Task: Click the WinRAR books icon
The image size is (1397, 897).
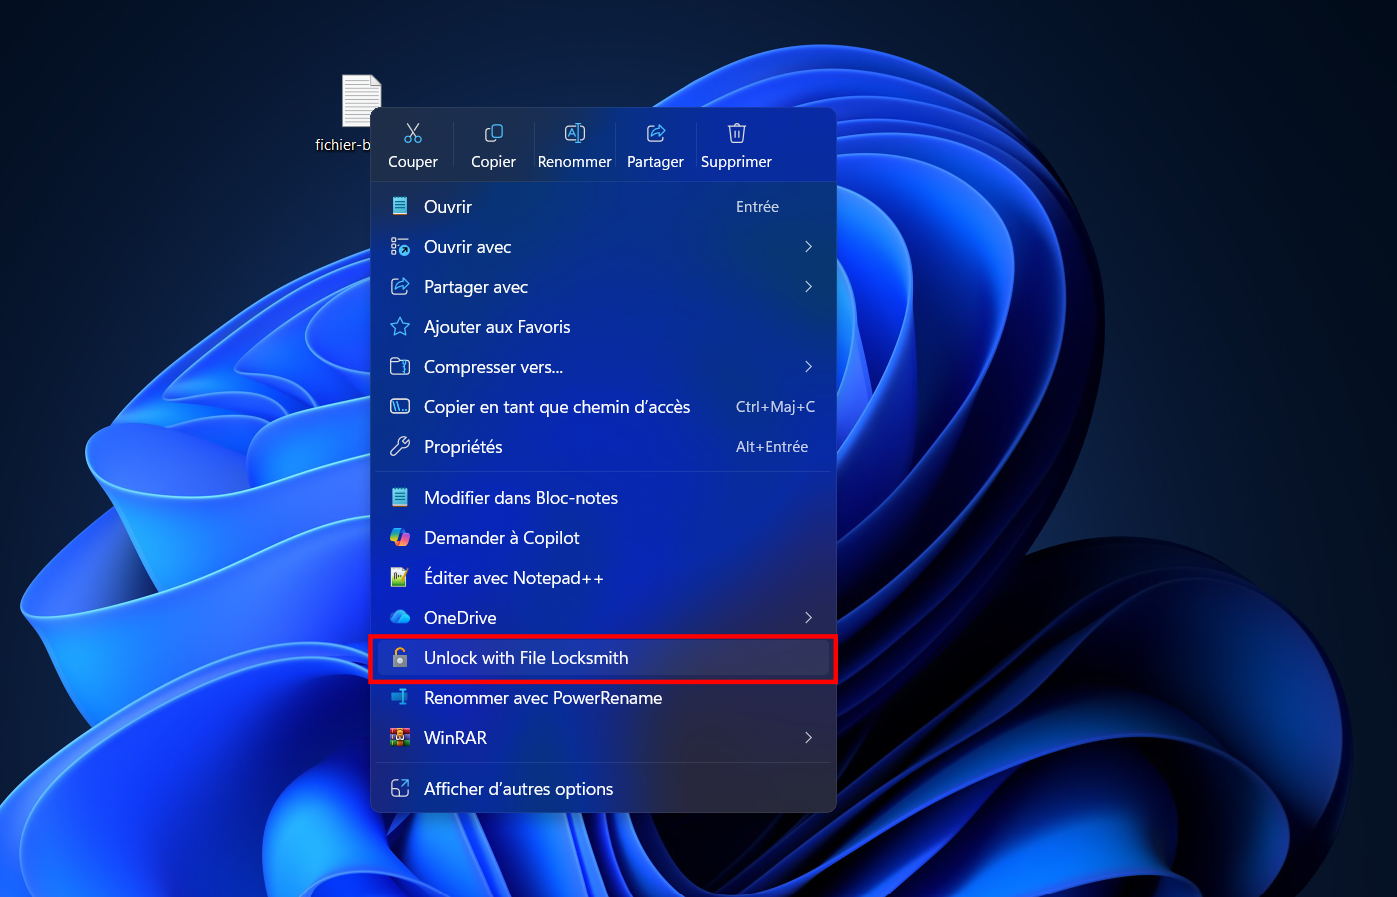Action: [x=400, y=738]
